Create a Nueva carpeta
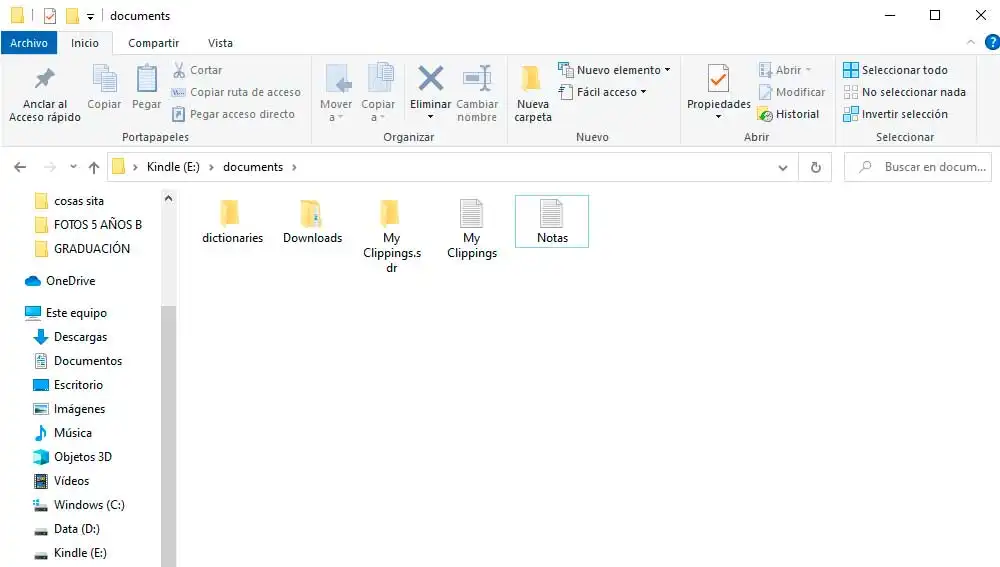Image resolution: width=1000 pixels, height=567 pixels. click(533, 93)
